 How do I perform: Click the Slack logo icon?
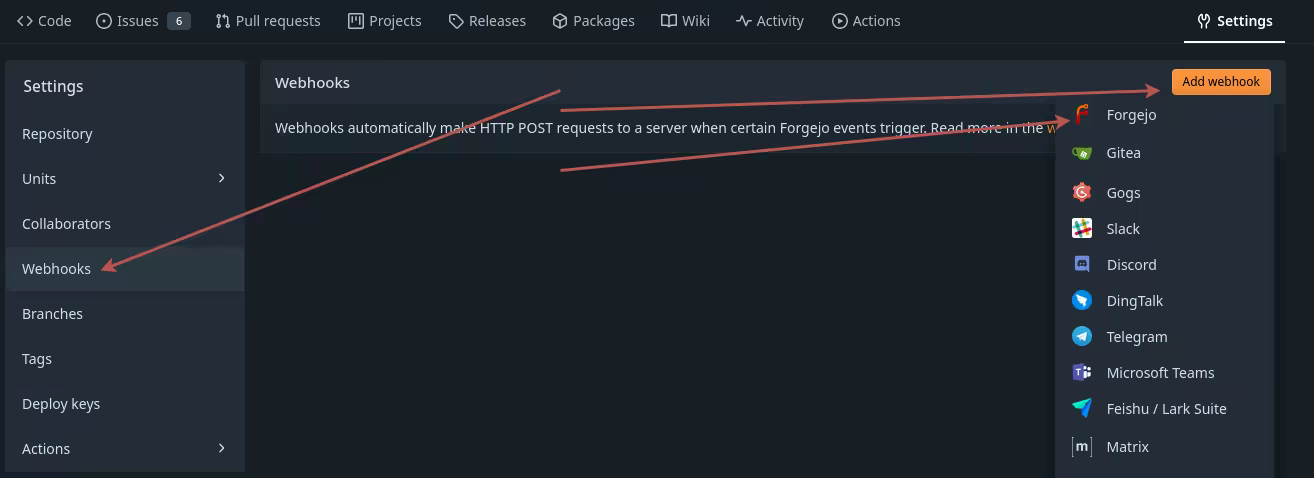coord(1082,229)
